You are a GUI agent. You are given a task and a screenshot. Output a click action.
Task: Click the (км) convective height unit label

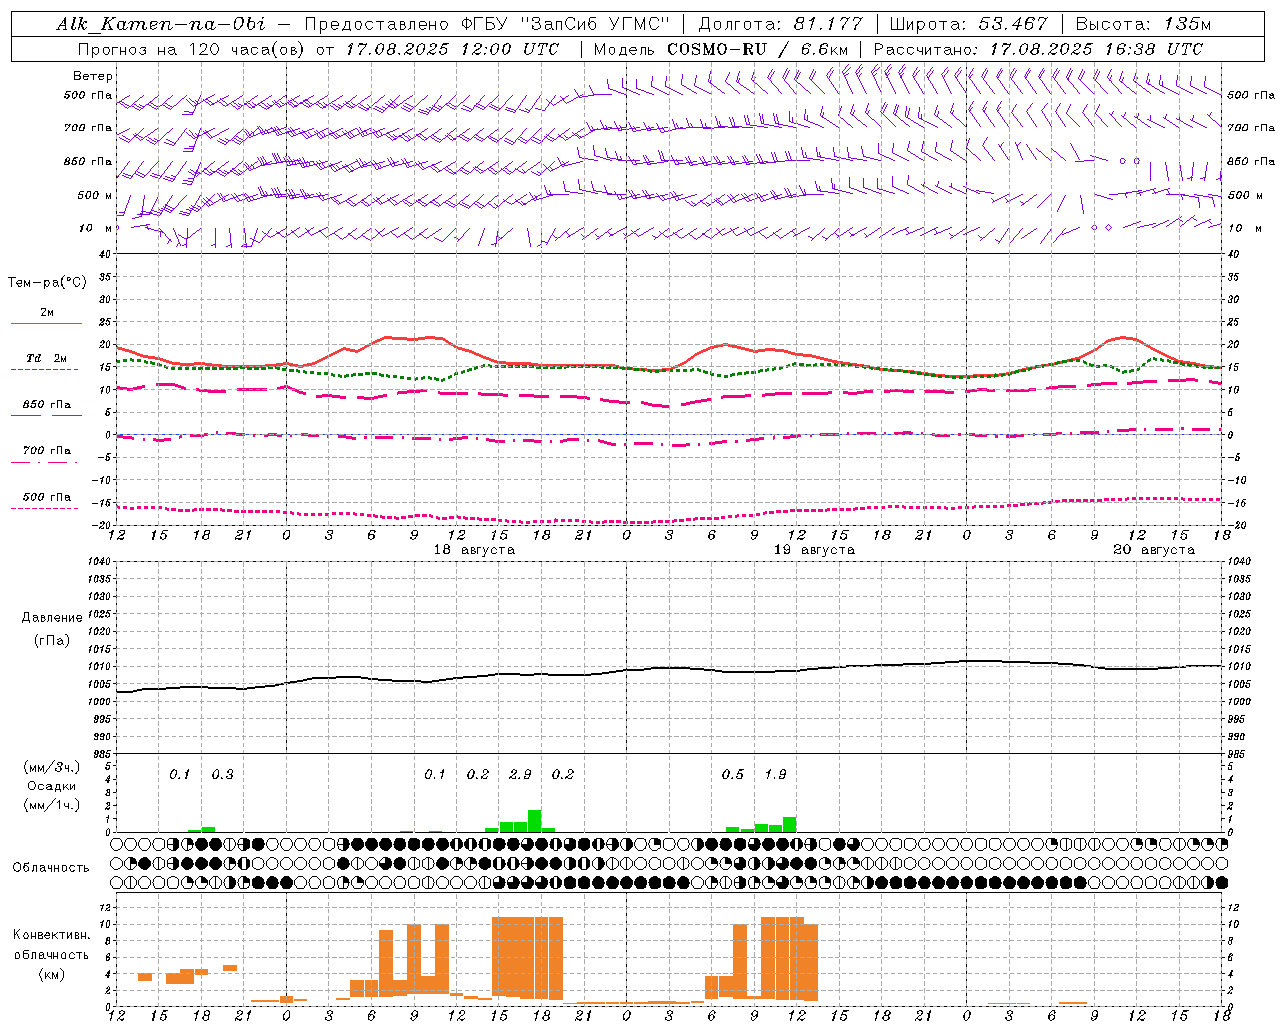click(x=51, y=974)
